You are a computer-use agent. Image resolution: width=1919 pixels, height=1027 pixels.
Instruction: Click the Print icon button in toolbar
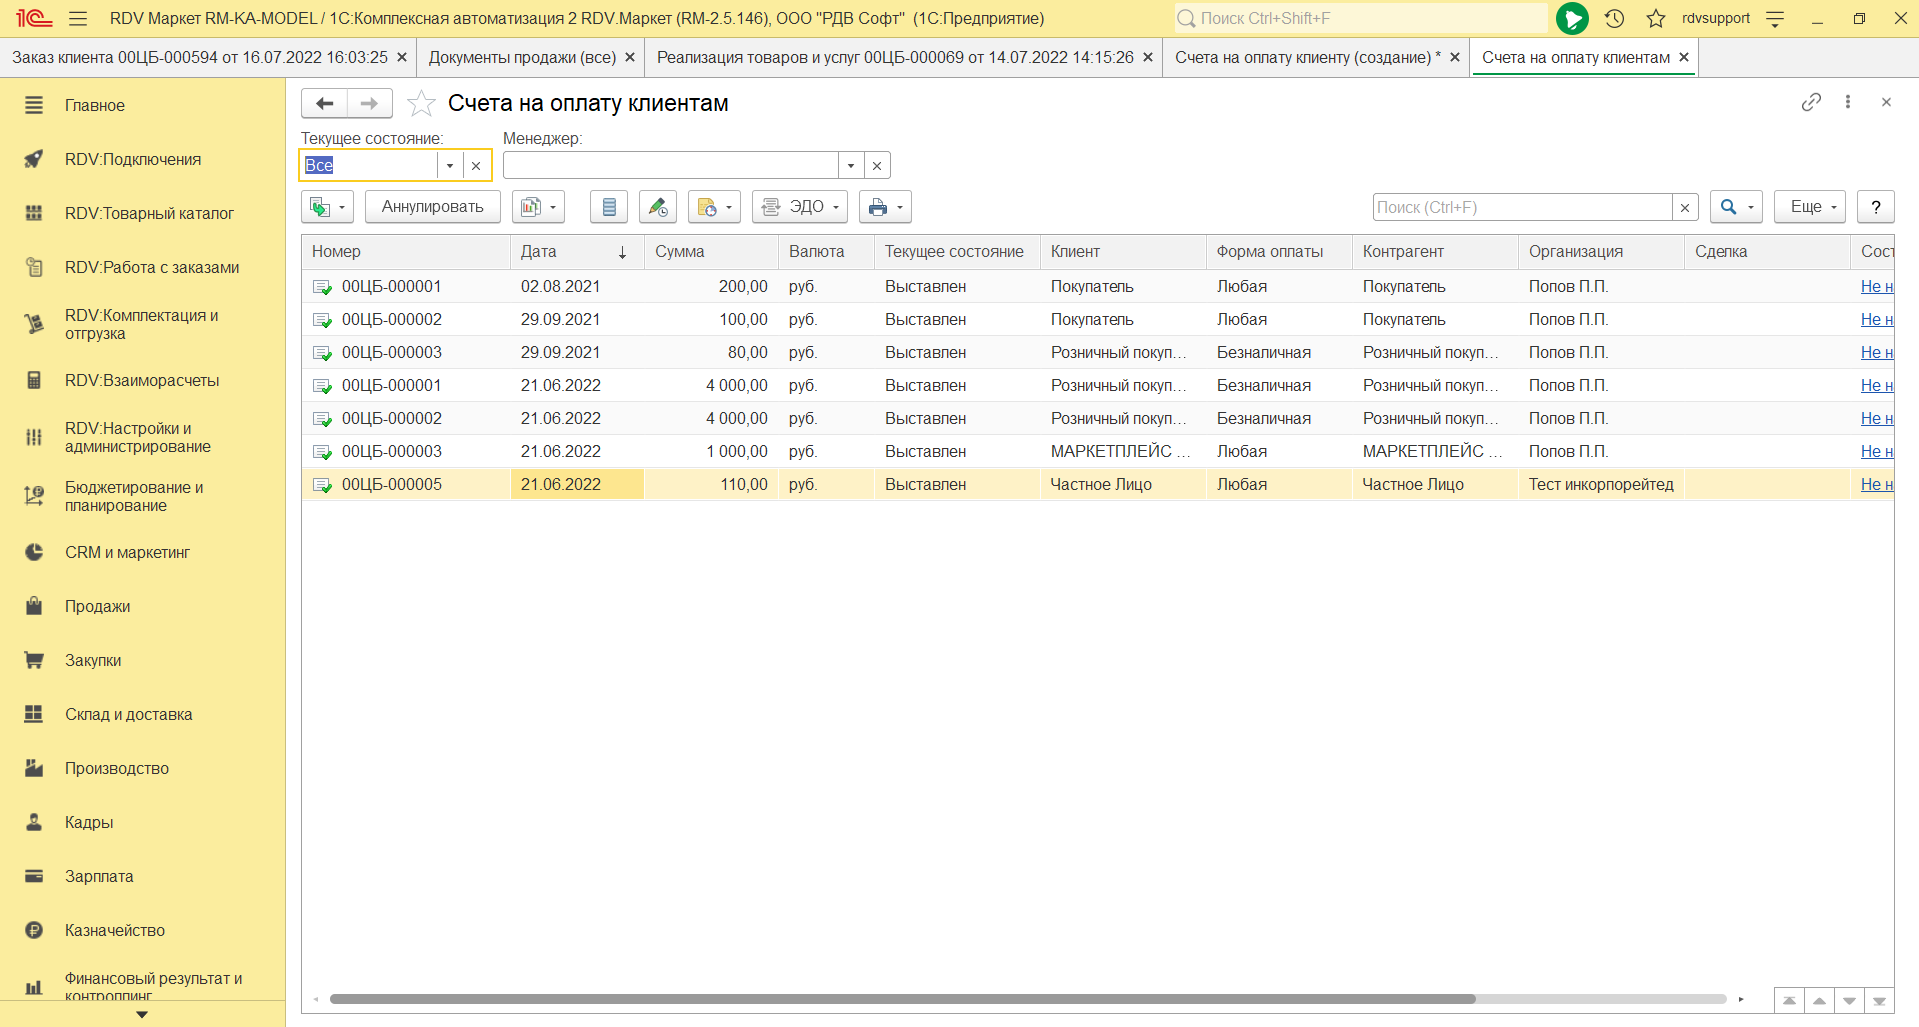(x=884, y=207)
